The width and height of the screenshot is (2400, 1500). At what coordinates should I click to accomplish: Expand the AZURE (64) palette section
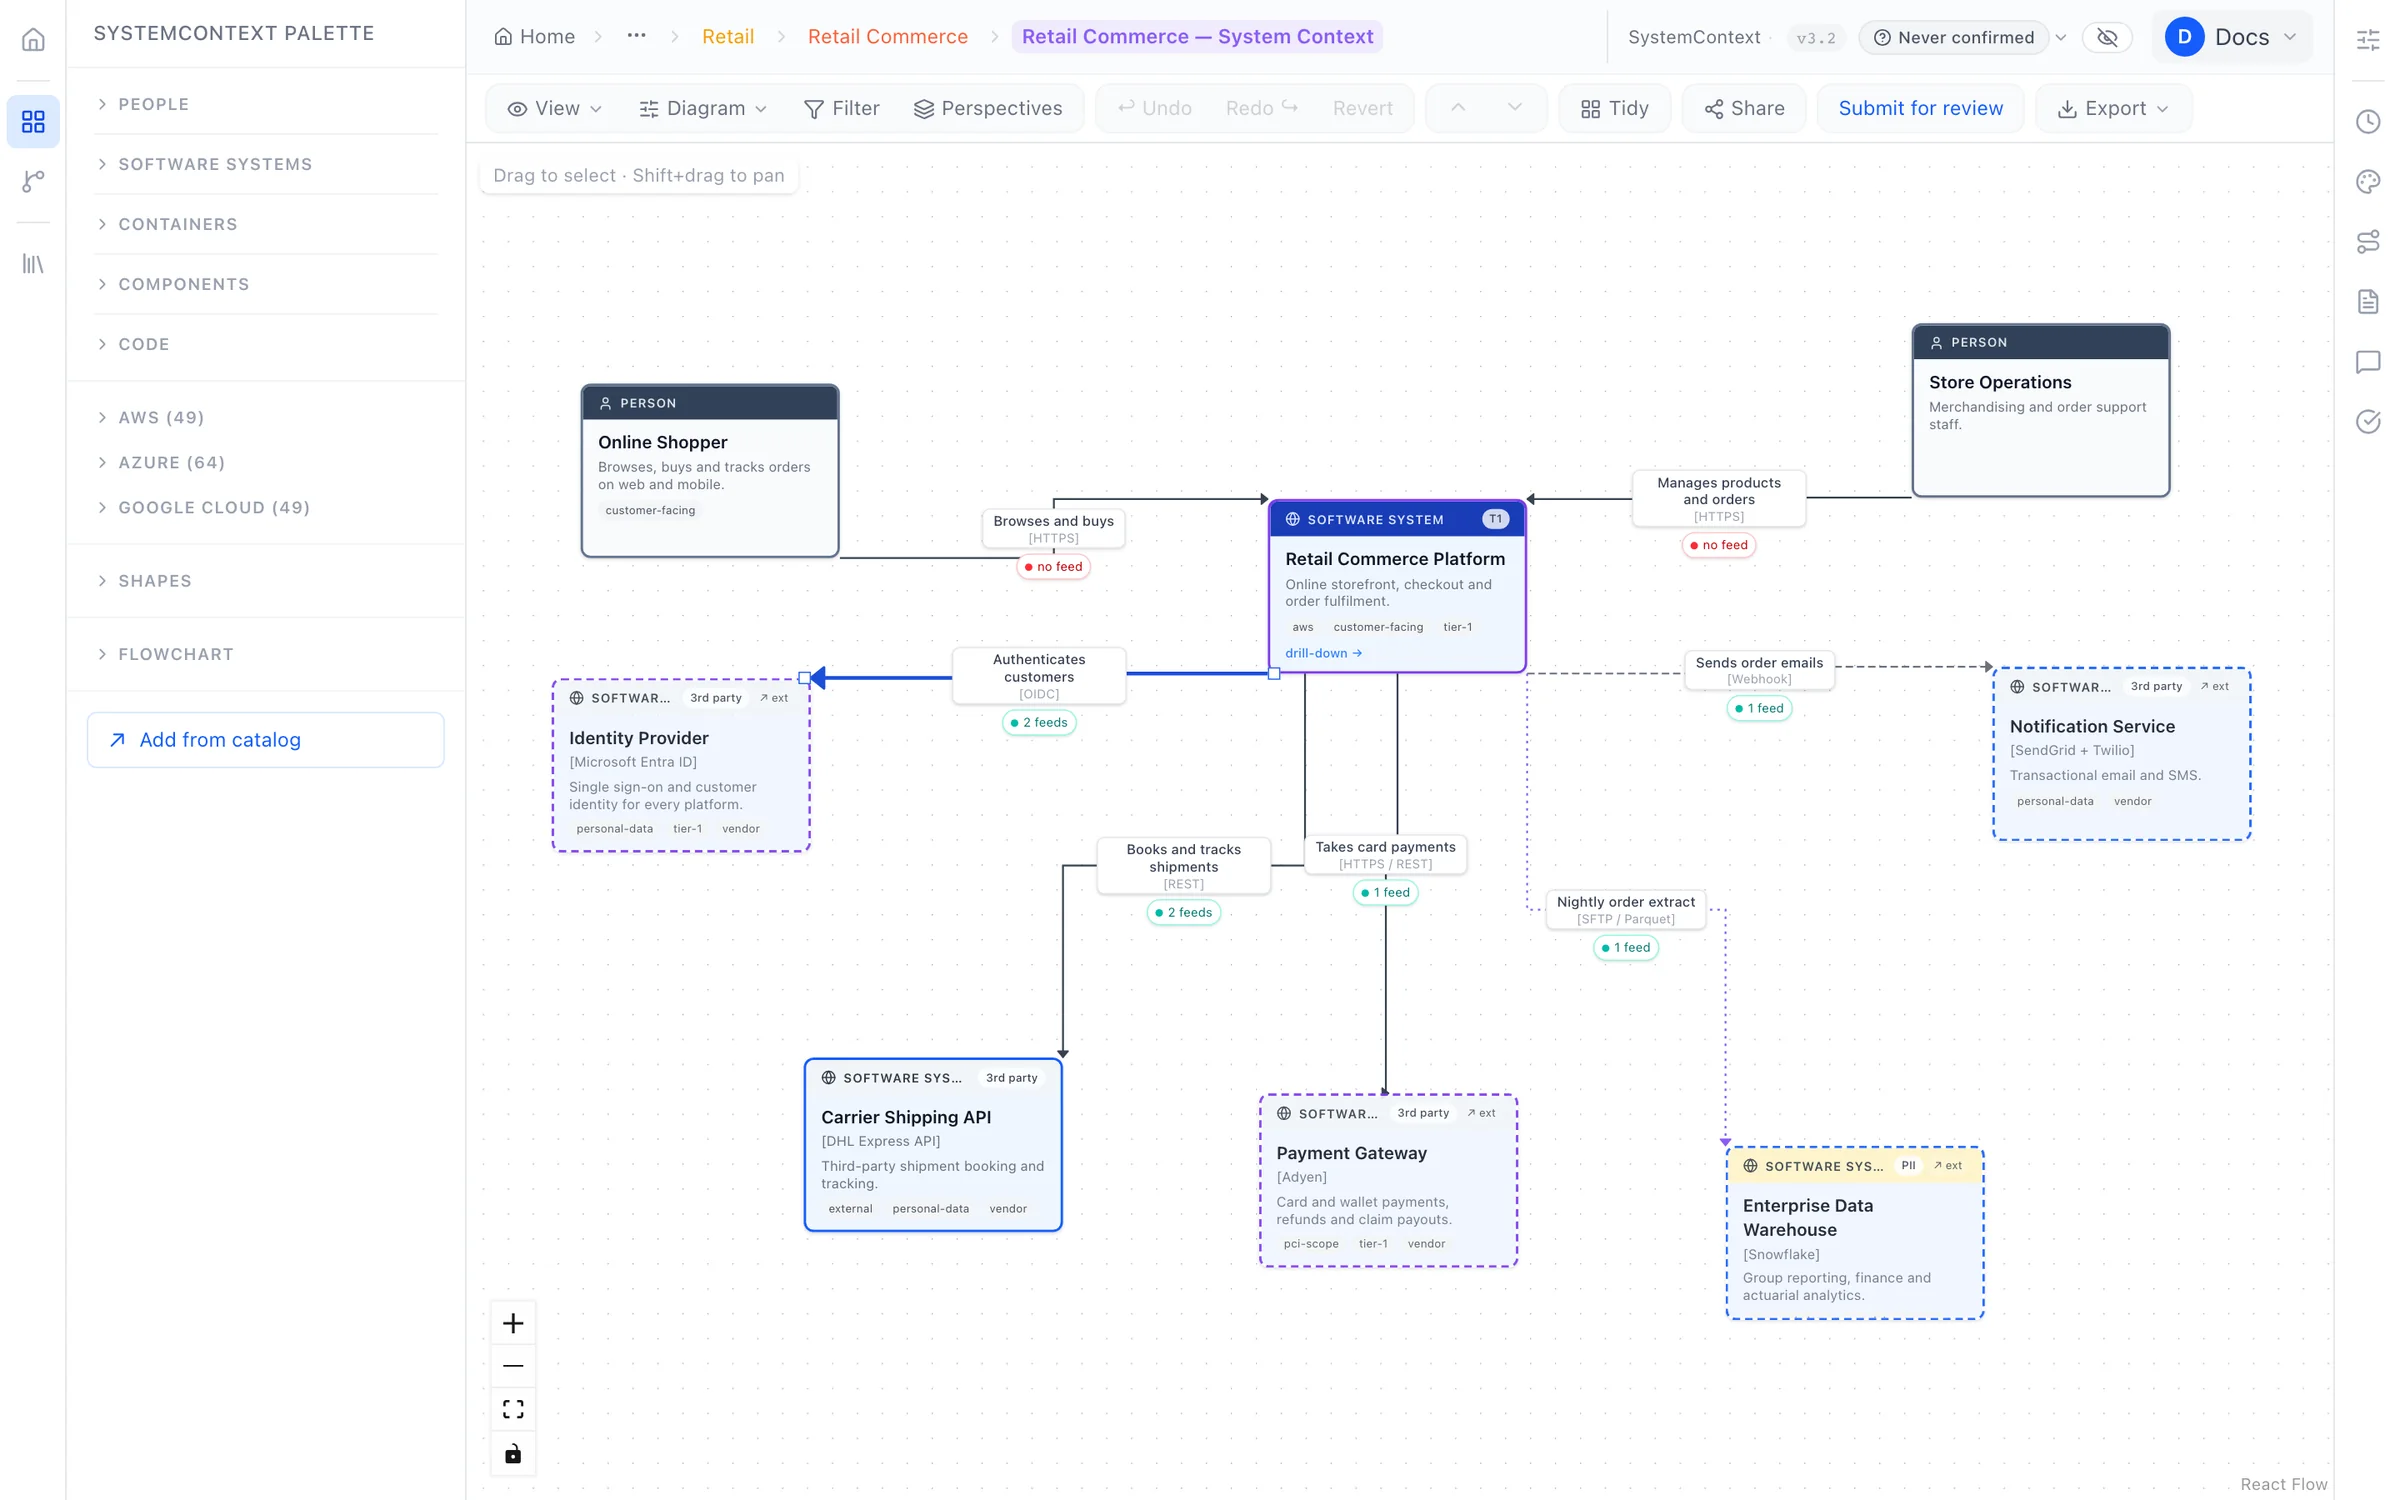point(268,462)
